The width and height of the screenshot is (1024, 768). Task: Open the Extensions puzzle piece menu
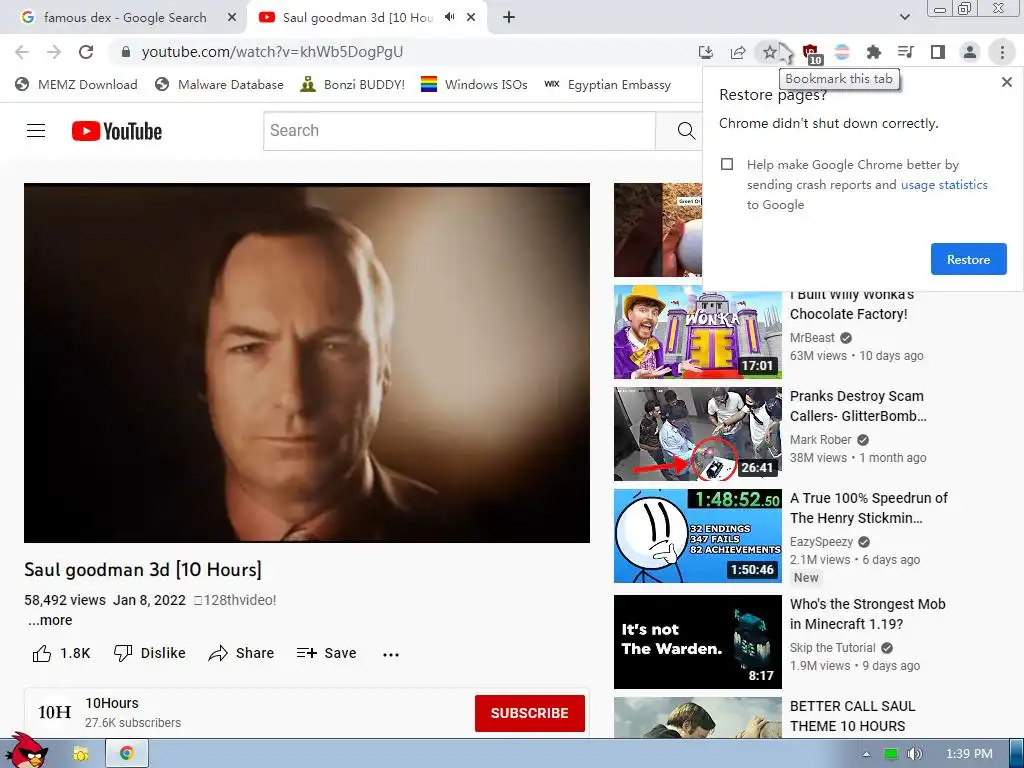pyautogui.click(x=873, y=52)
